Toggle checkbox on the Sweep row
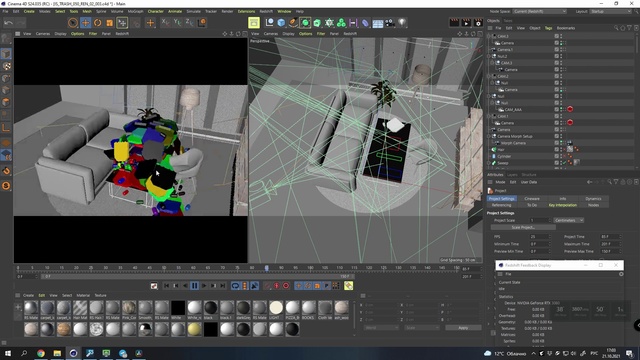The image size is (640, 360). 556,163
